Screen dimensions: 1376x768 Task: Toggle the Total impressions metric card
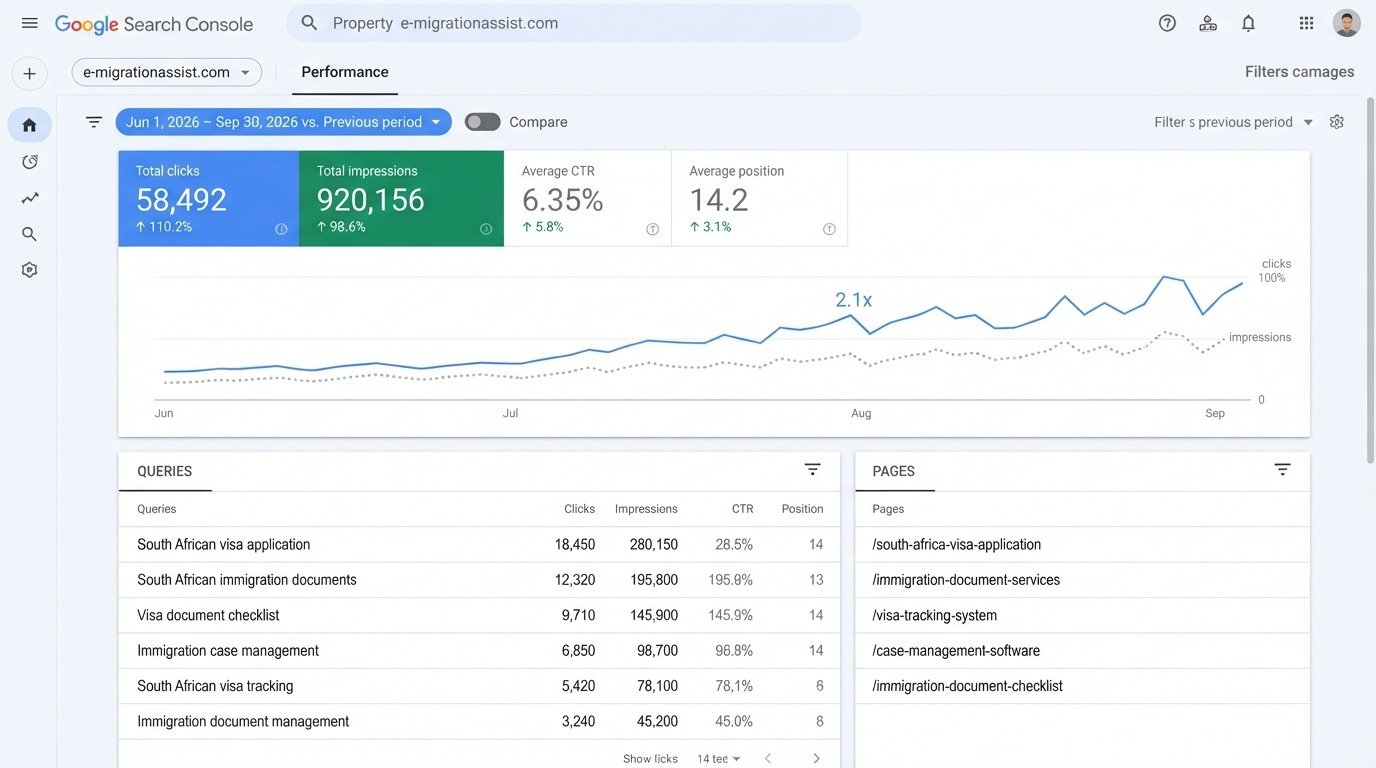(401, 198)
